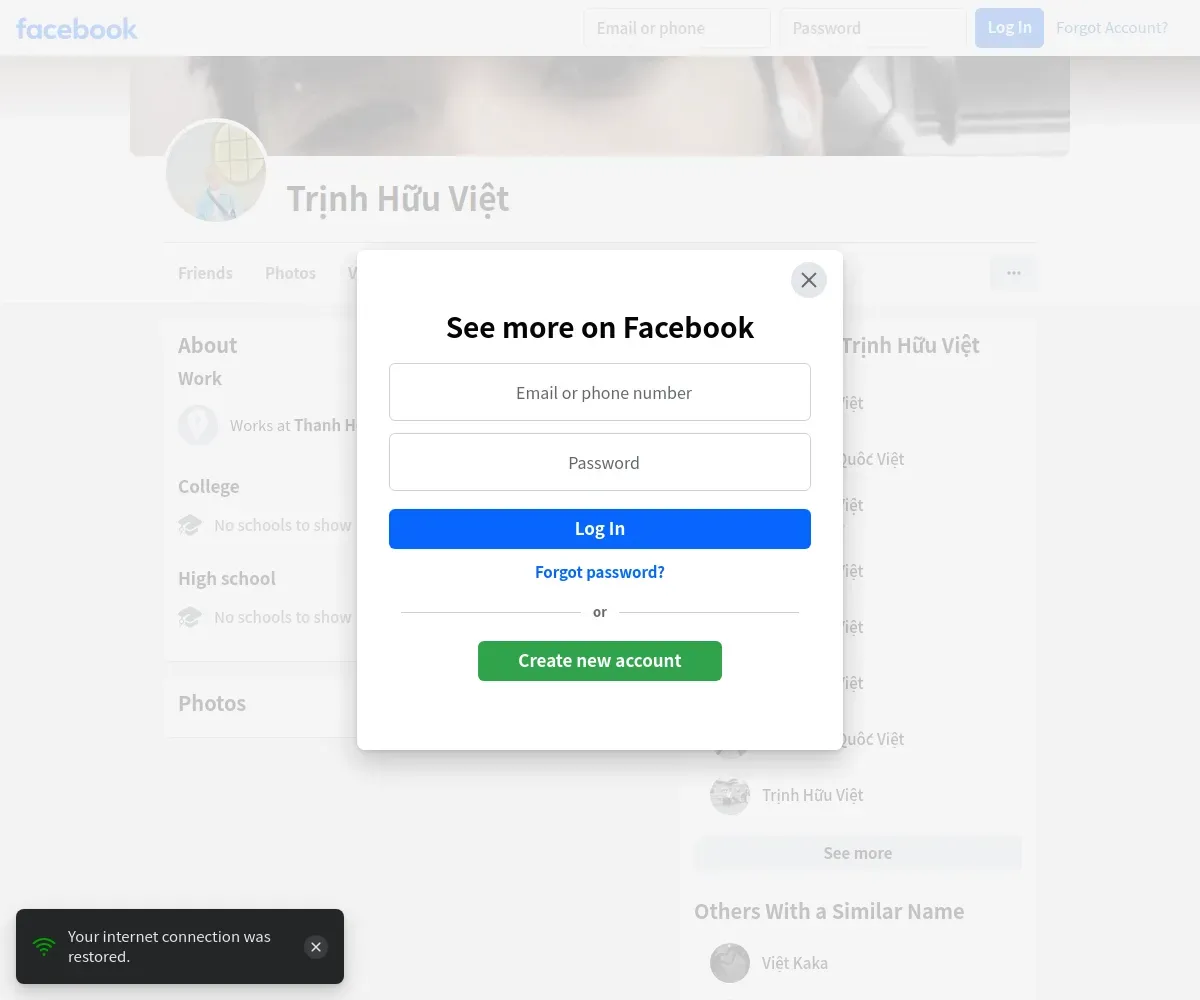Close the See more on Facebook dialog

coord(809,280)
